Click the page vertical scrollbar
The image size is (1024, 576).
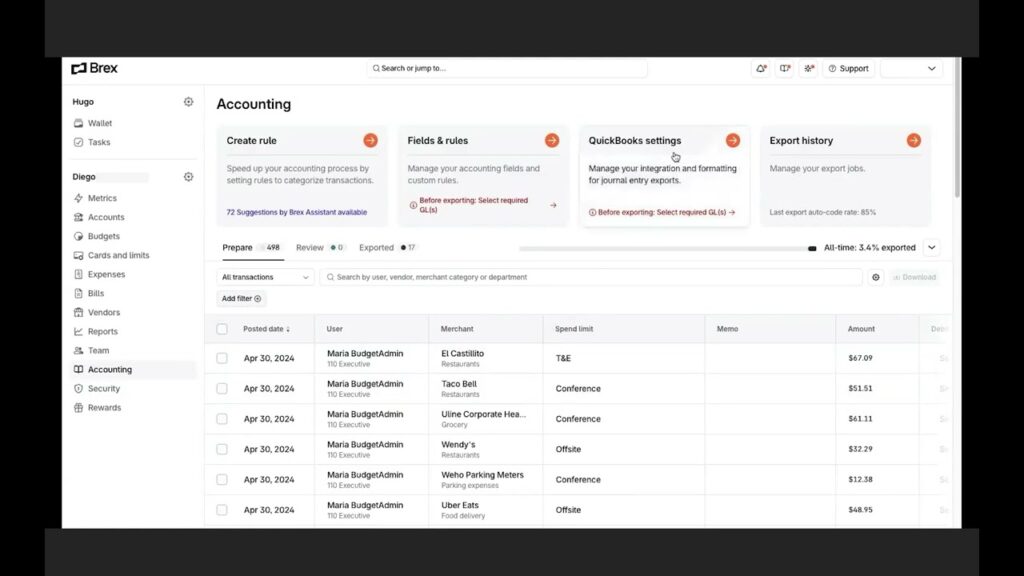pyautogui.click(x=957, y=127)
